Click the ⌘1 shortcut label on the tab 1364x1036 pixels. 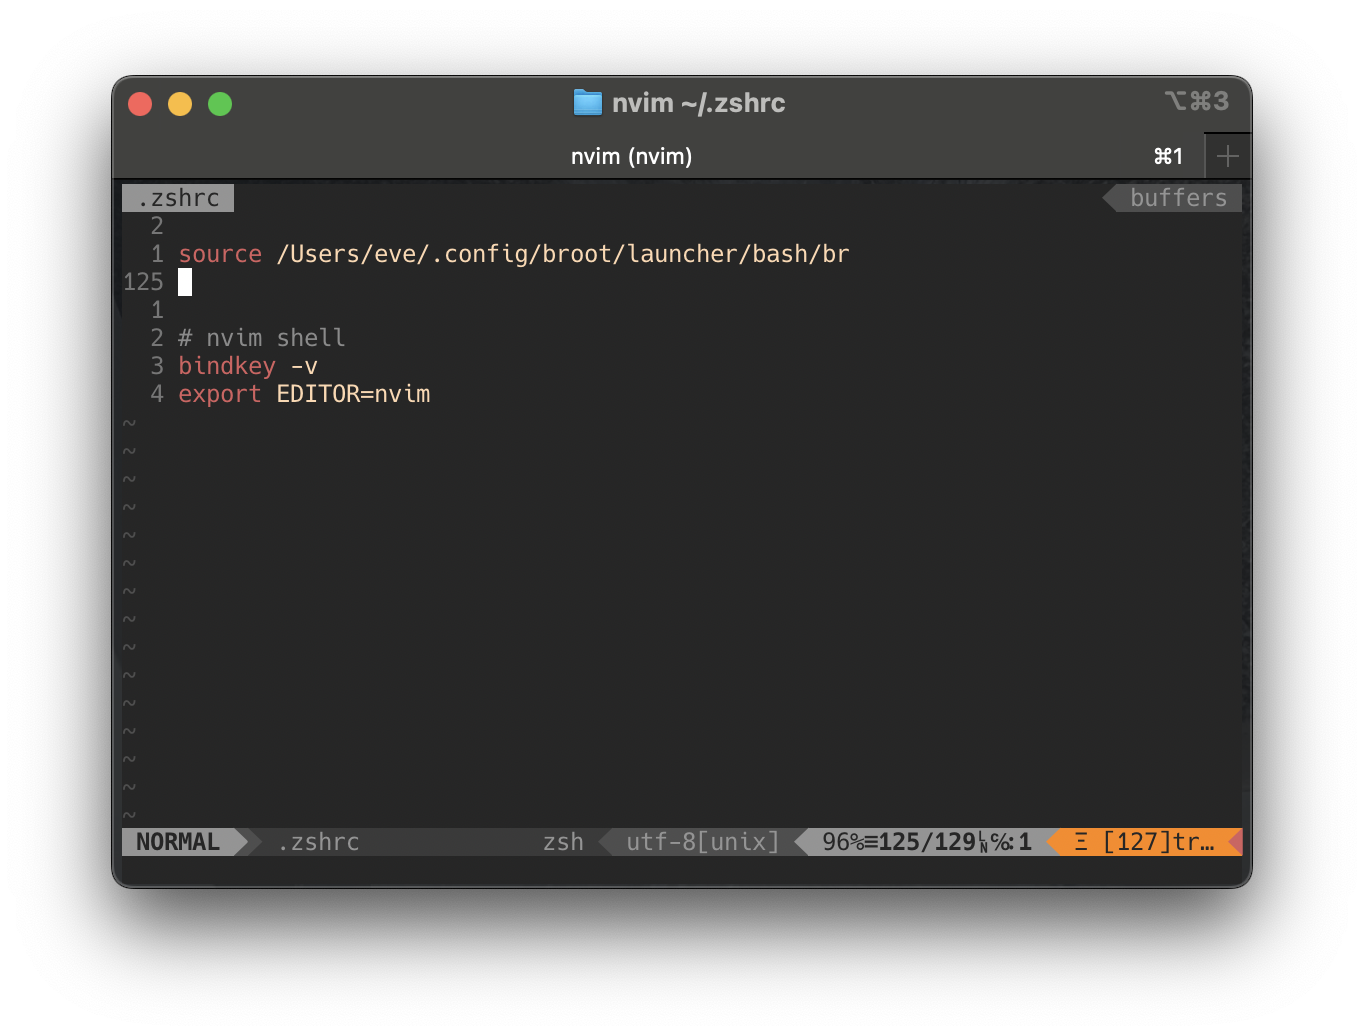click(1168, 156)
